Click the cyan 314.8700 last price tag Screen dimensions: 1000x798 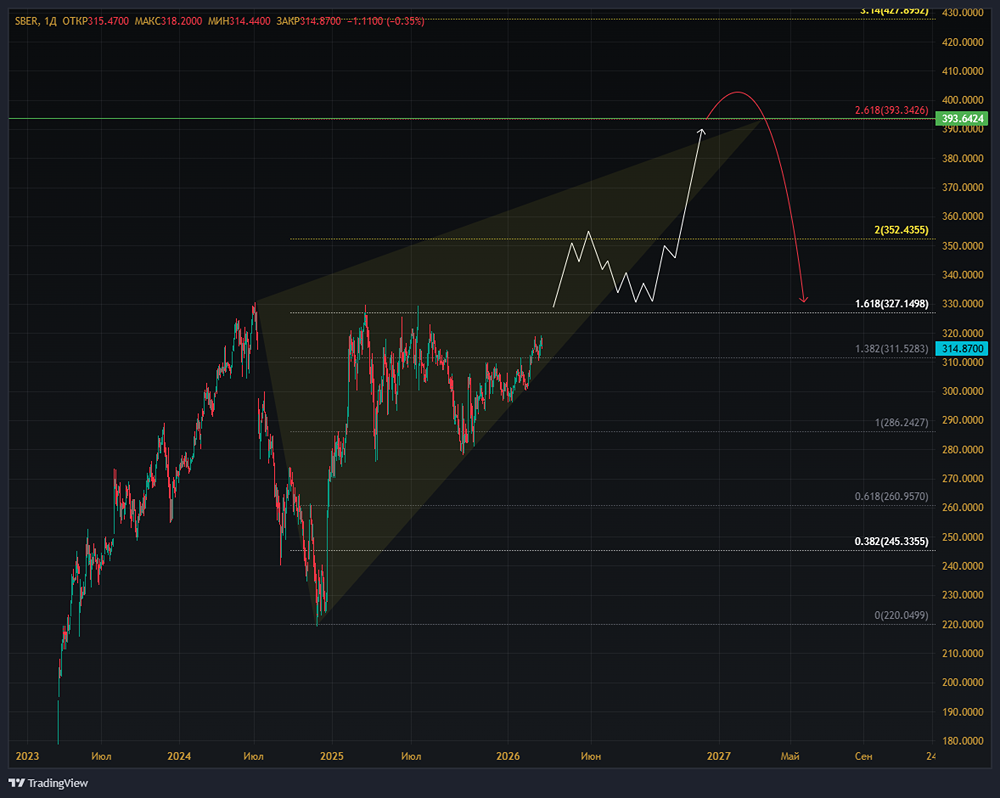[x=961, y=348]
